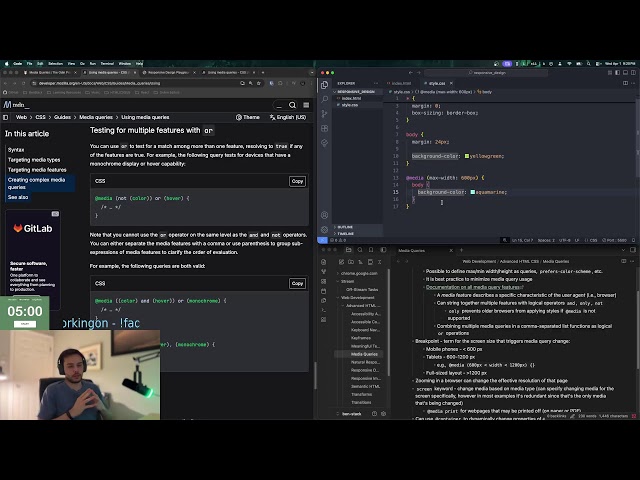Open the Manage gear in VS Code
Image resolution: width=640 pixels, height=480 pixels.
point(324,229)
